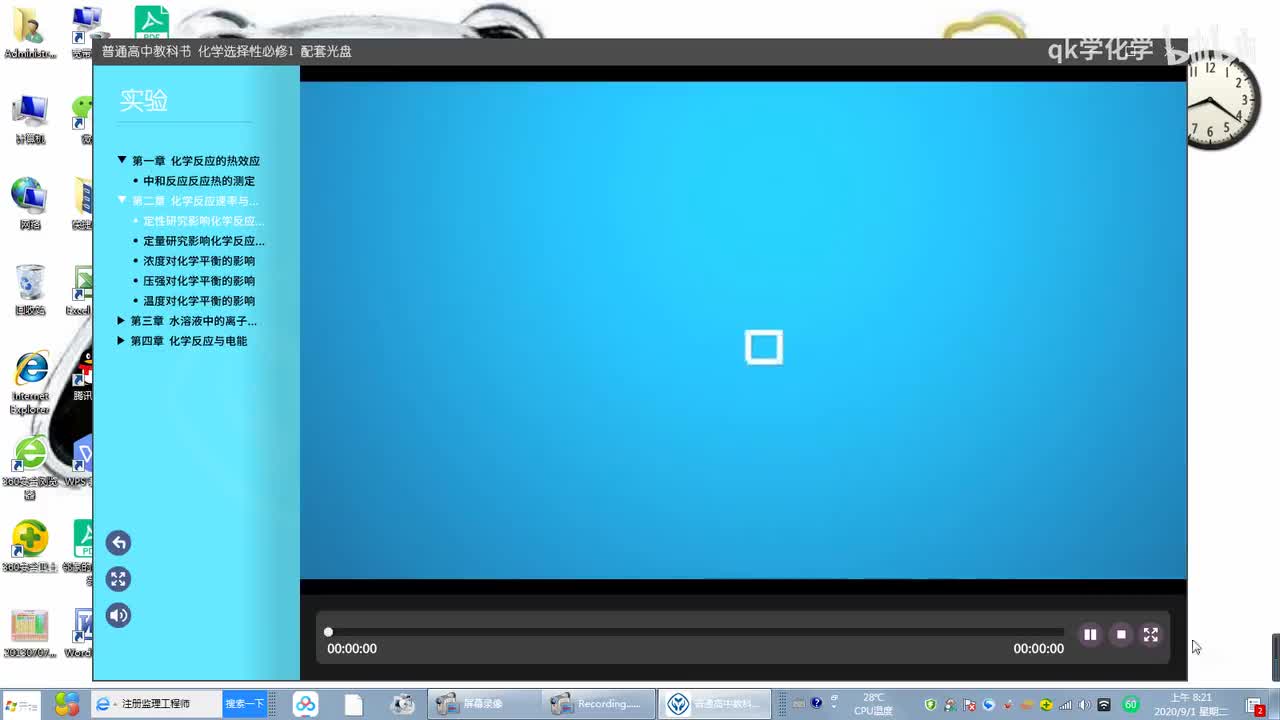Pause the video playback
The height and width of the screenshot is (720, 1280).
[x=1090, y=634]
